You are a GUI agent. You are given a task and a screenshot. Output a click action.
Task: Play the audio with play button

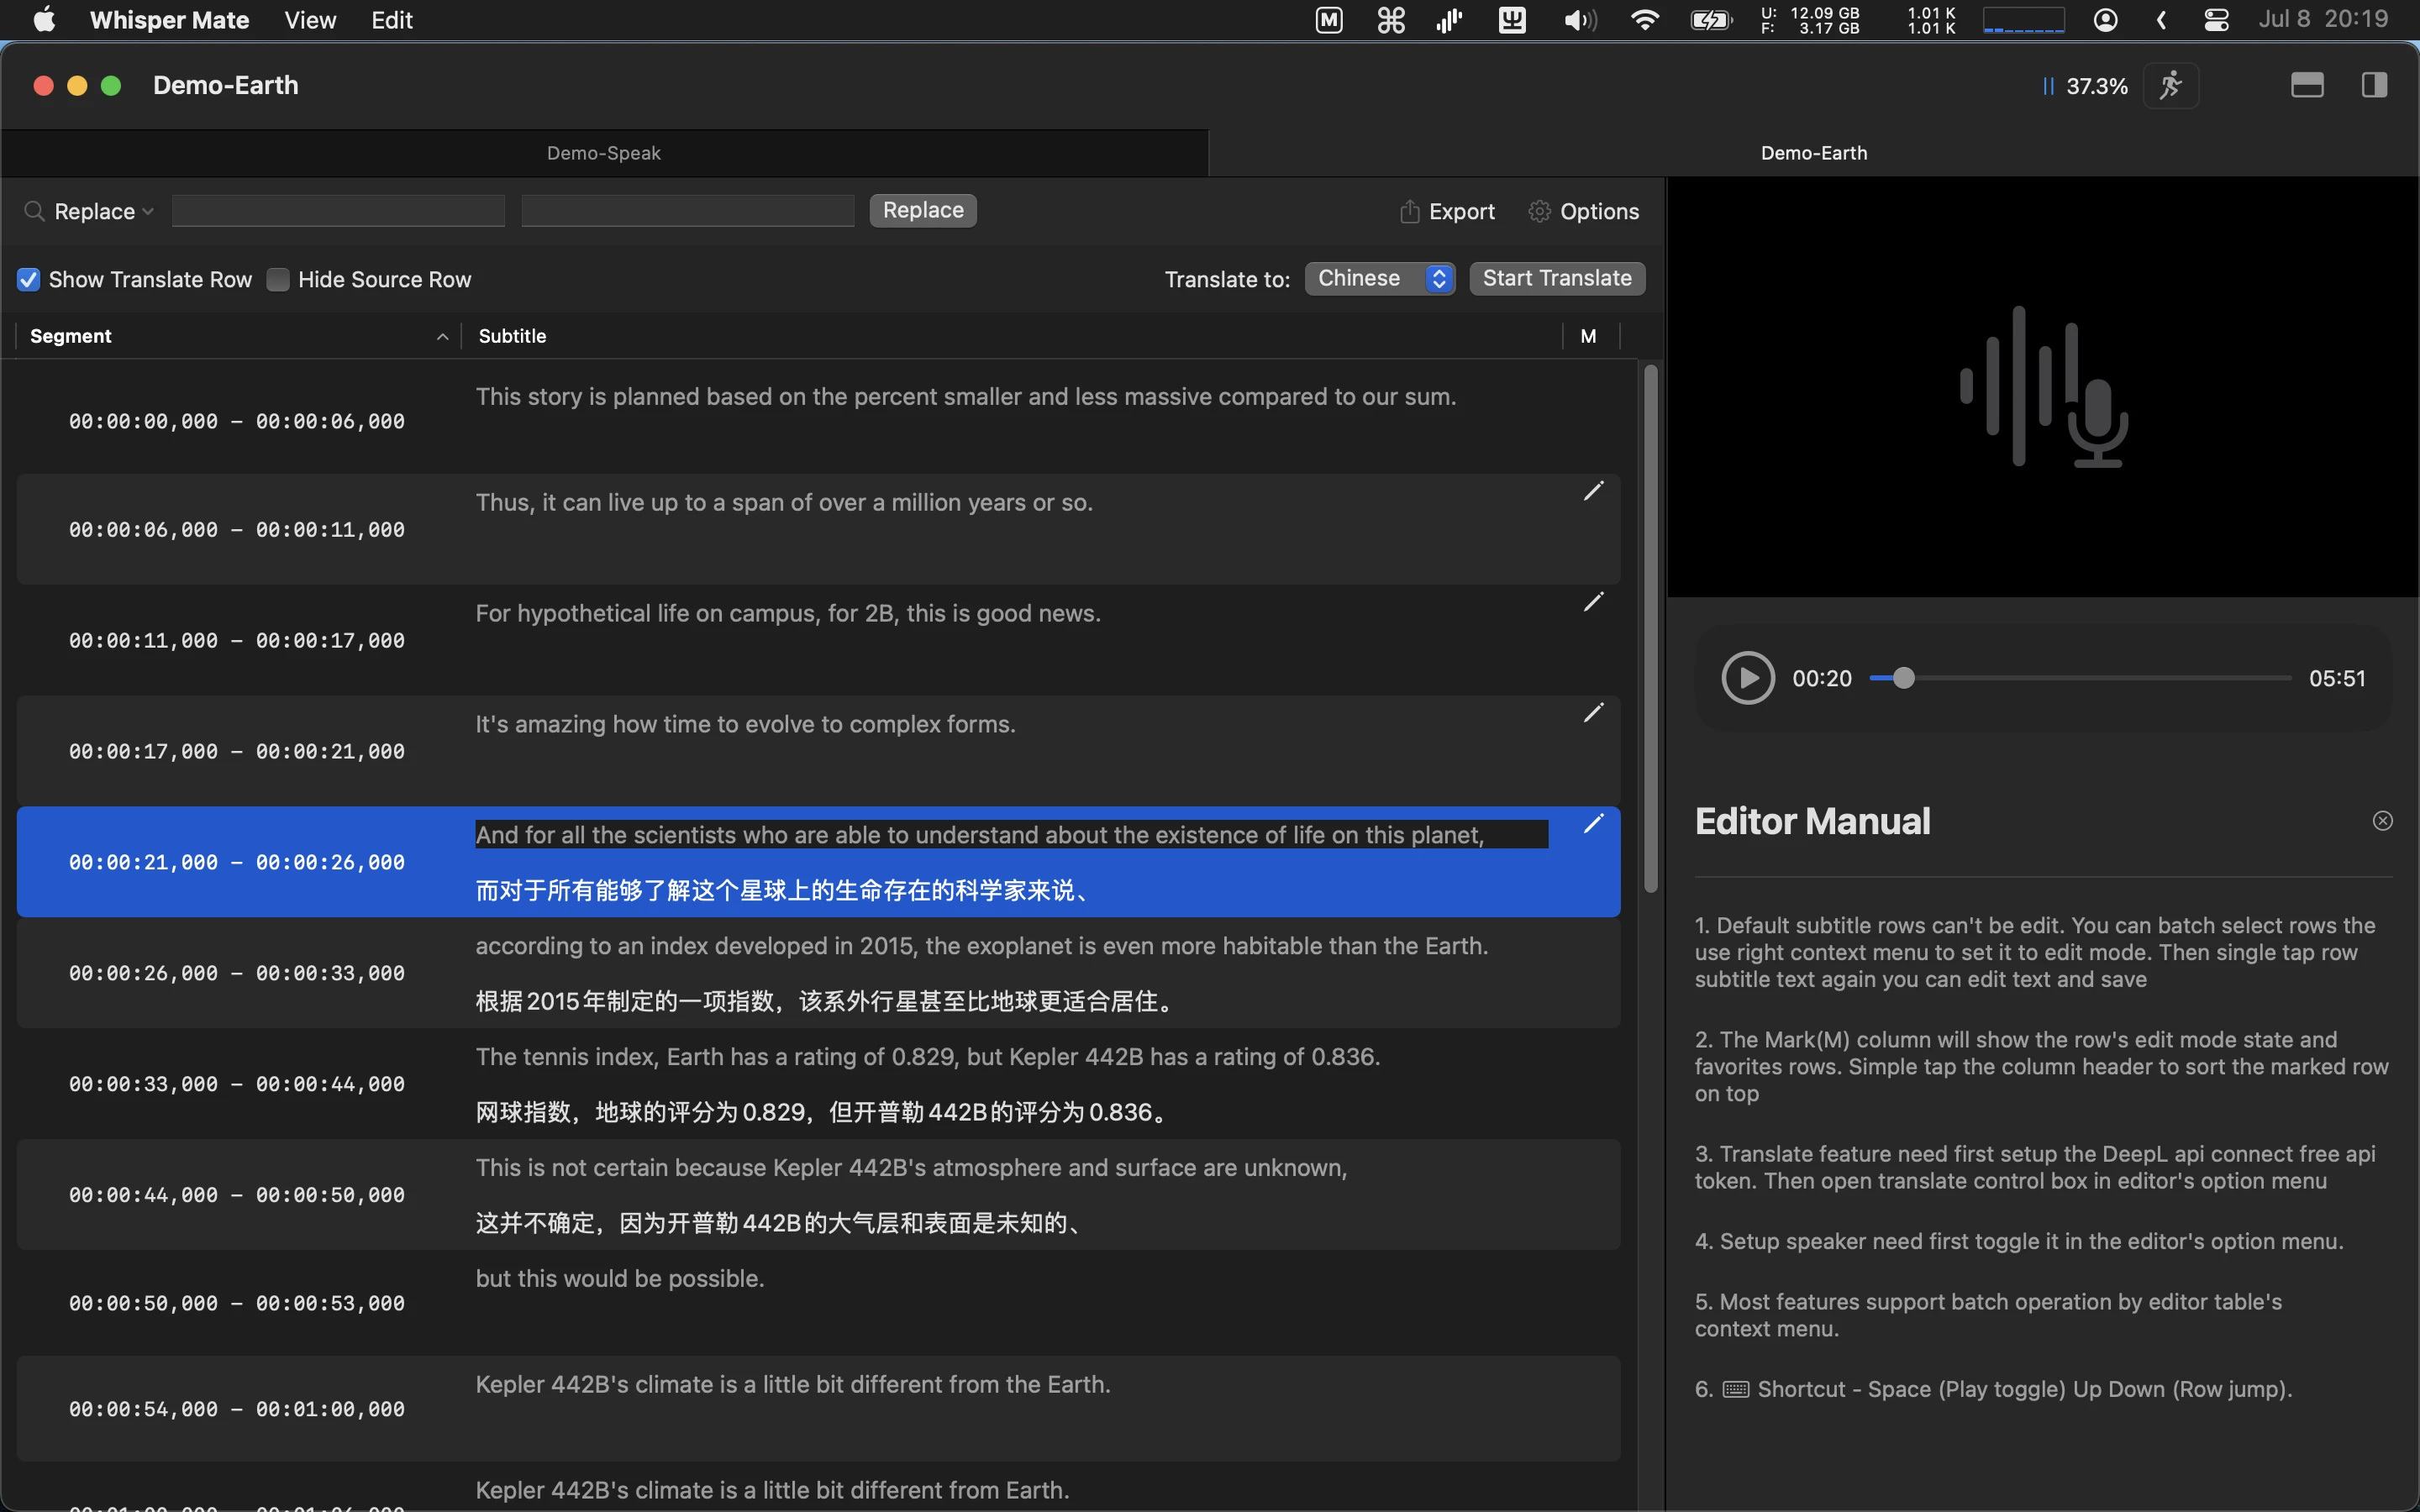point(1748,678)
